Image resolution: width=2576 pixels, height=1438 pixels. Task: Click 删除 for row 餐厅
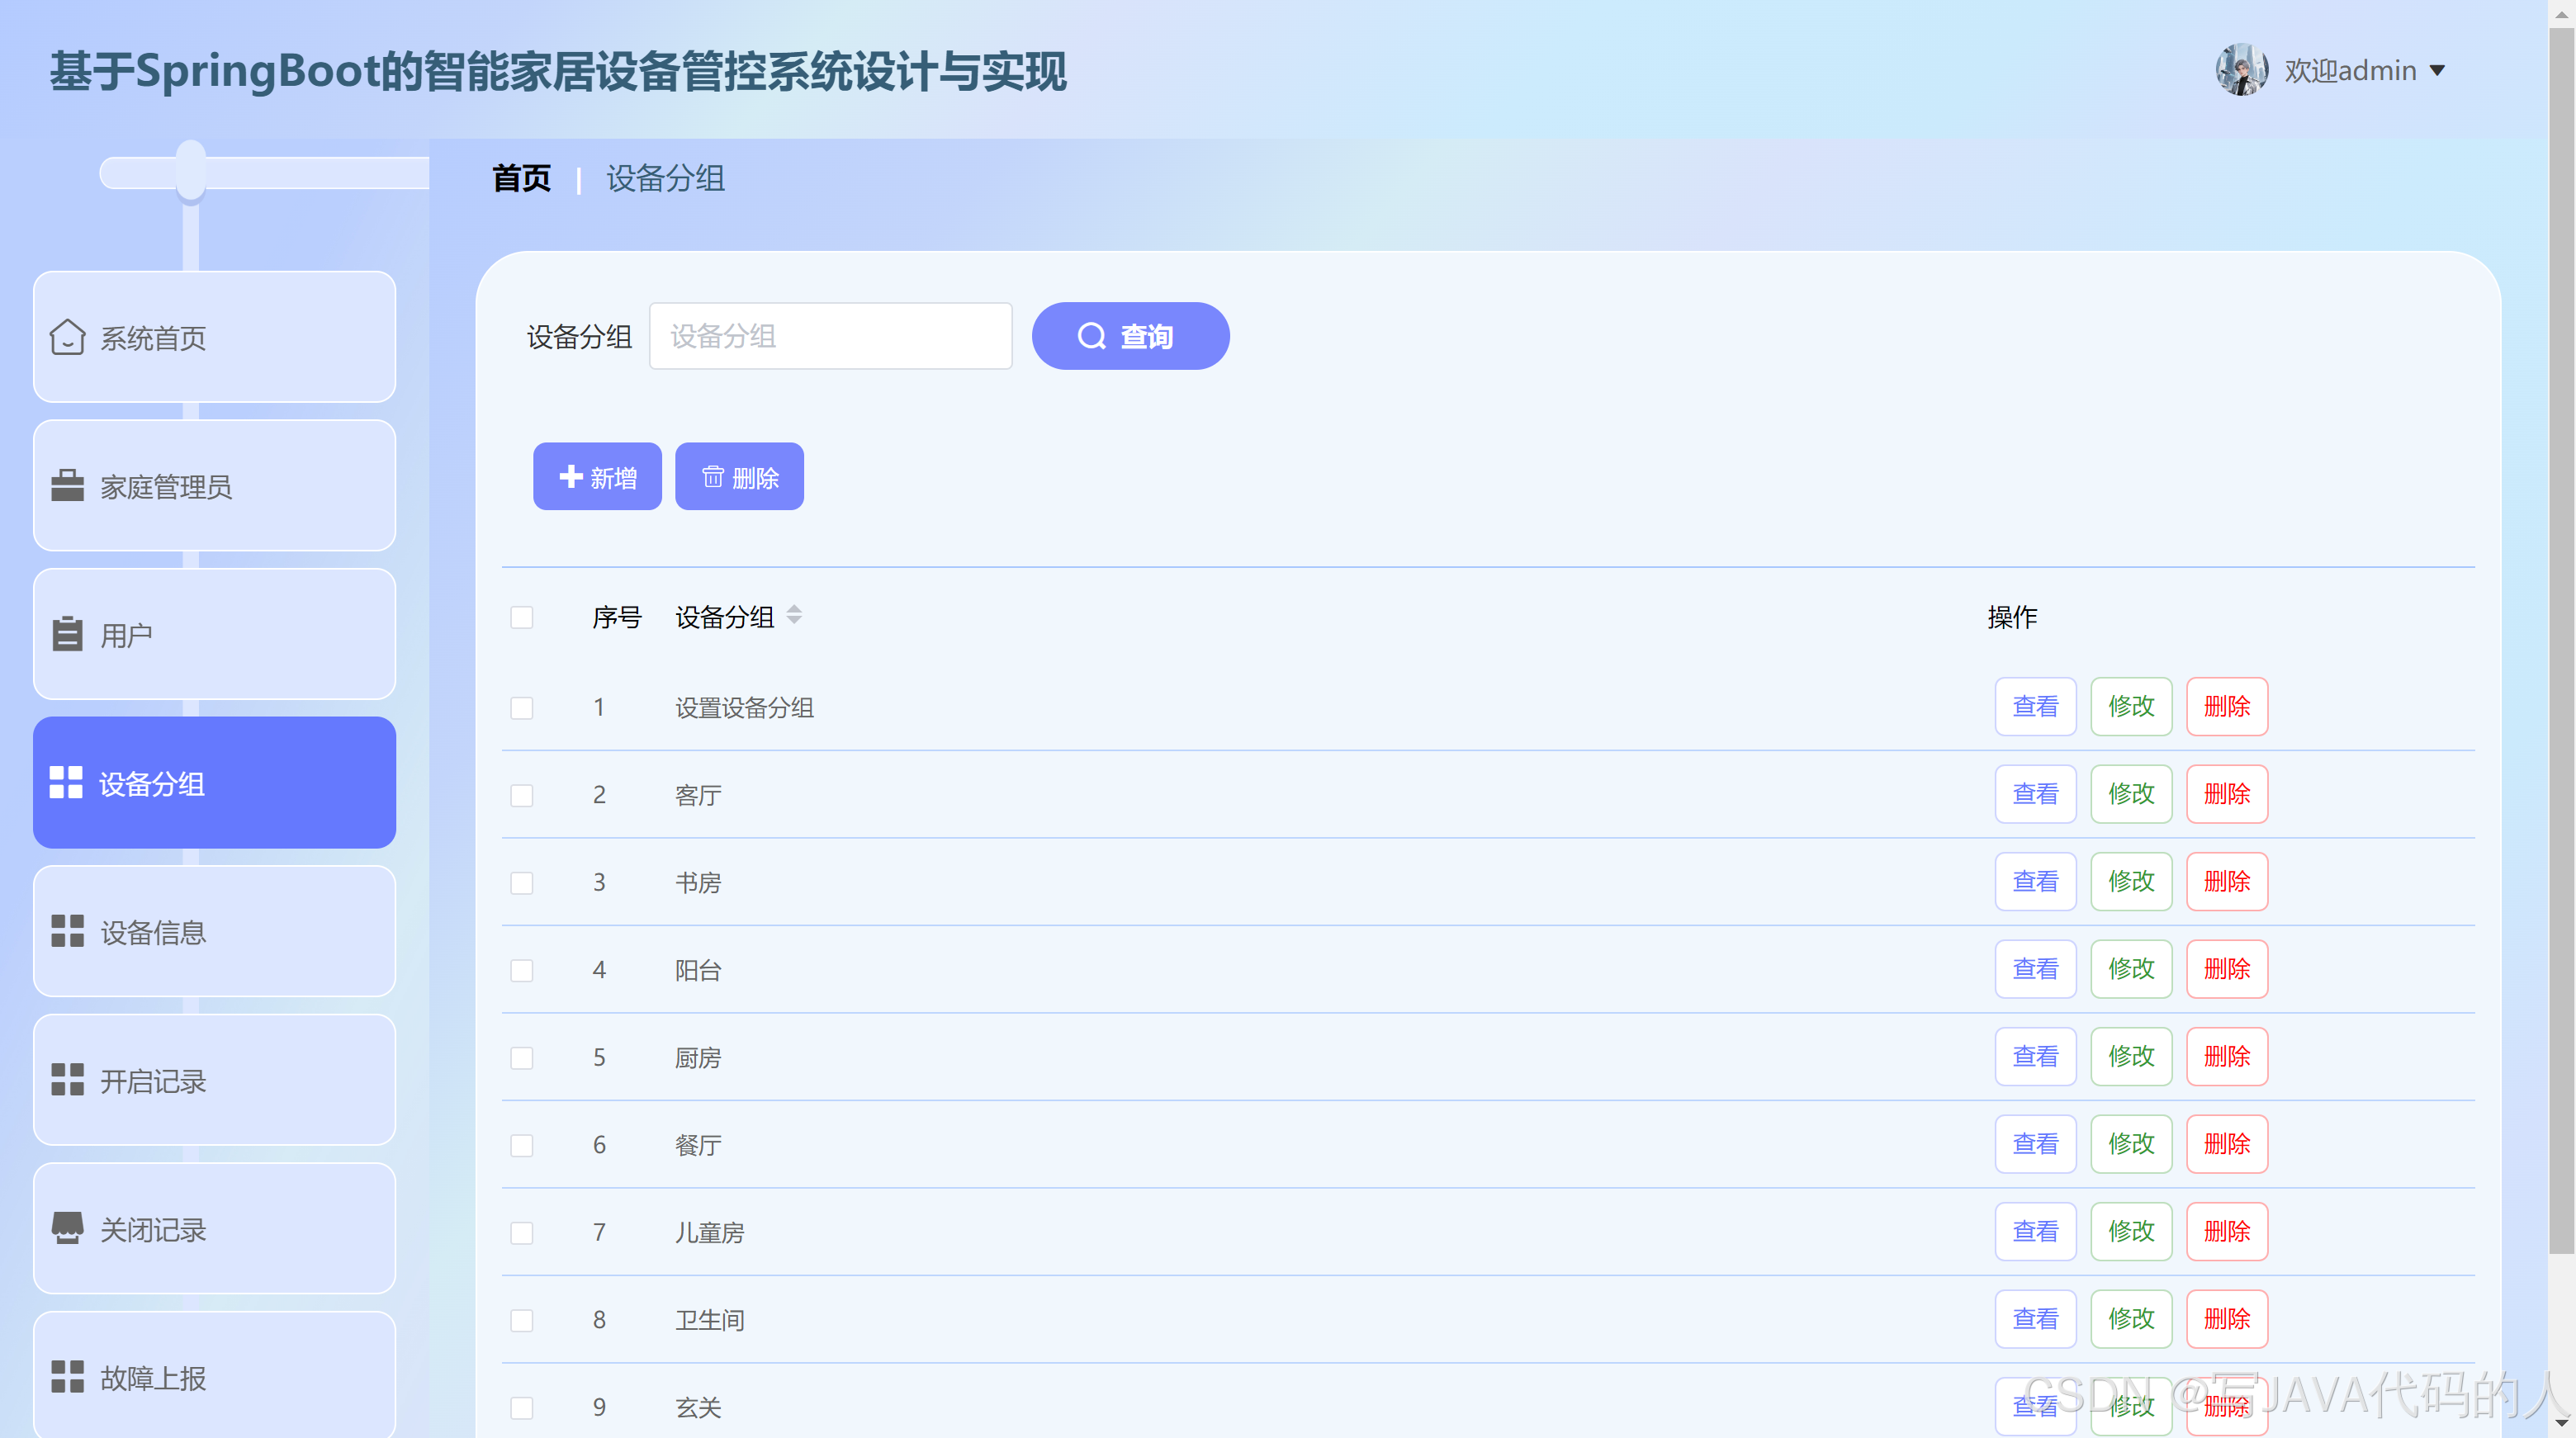2227,1144
